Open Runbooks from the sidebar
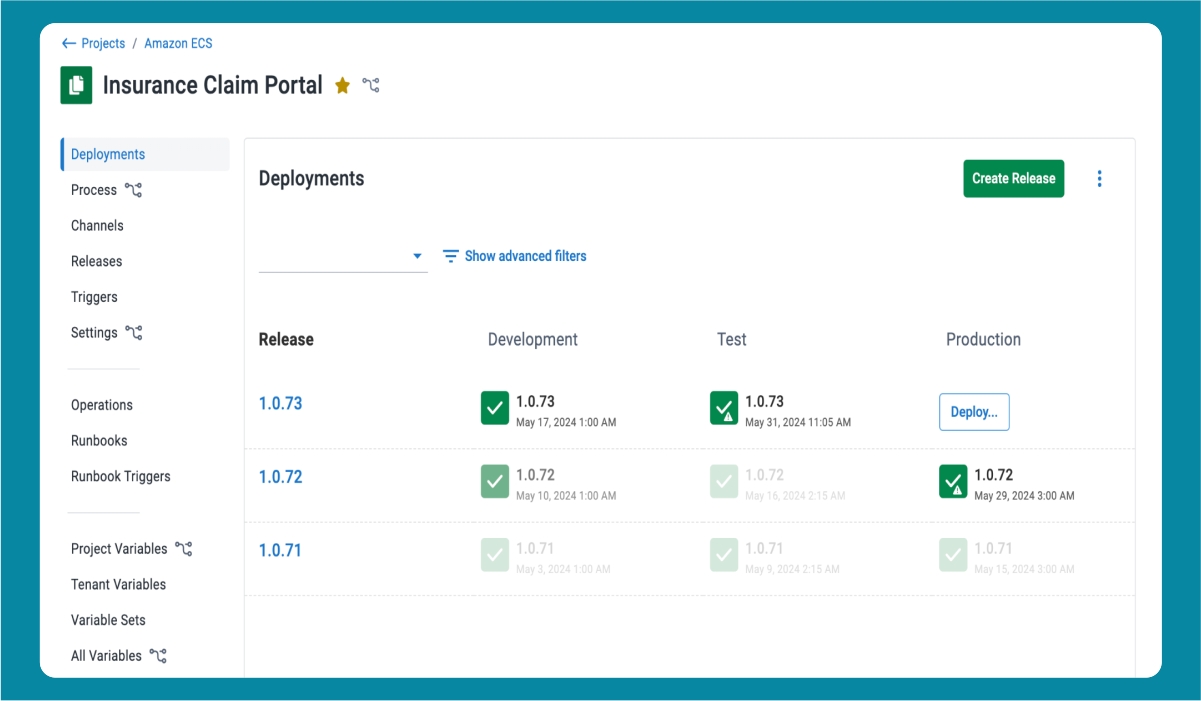The image size is (1201, 701). (x=99, y=440)
